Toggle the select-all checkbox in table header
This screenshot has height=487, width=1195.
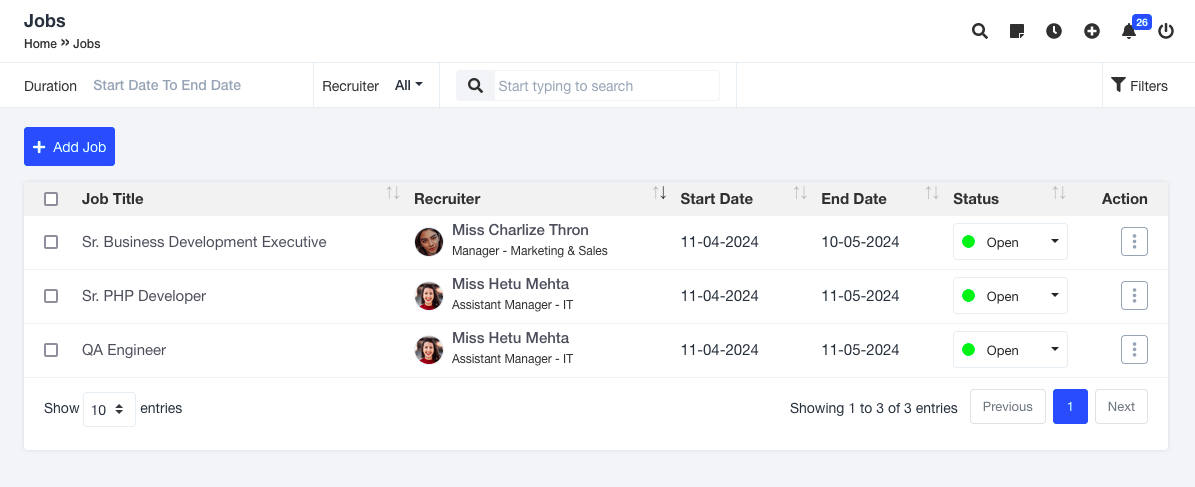51,199
